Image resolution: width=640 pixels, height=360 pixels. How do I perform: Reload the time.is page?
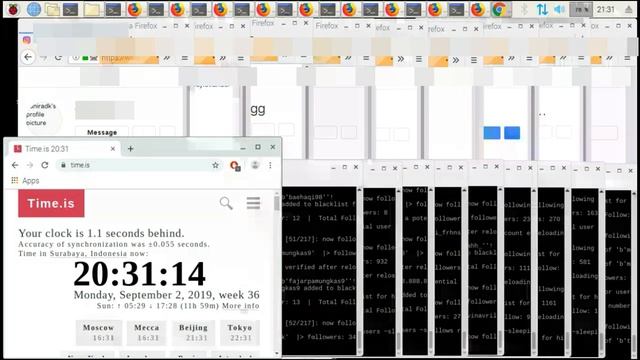(44, 165)
